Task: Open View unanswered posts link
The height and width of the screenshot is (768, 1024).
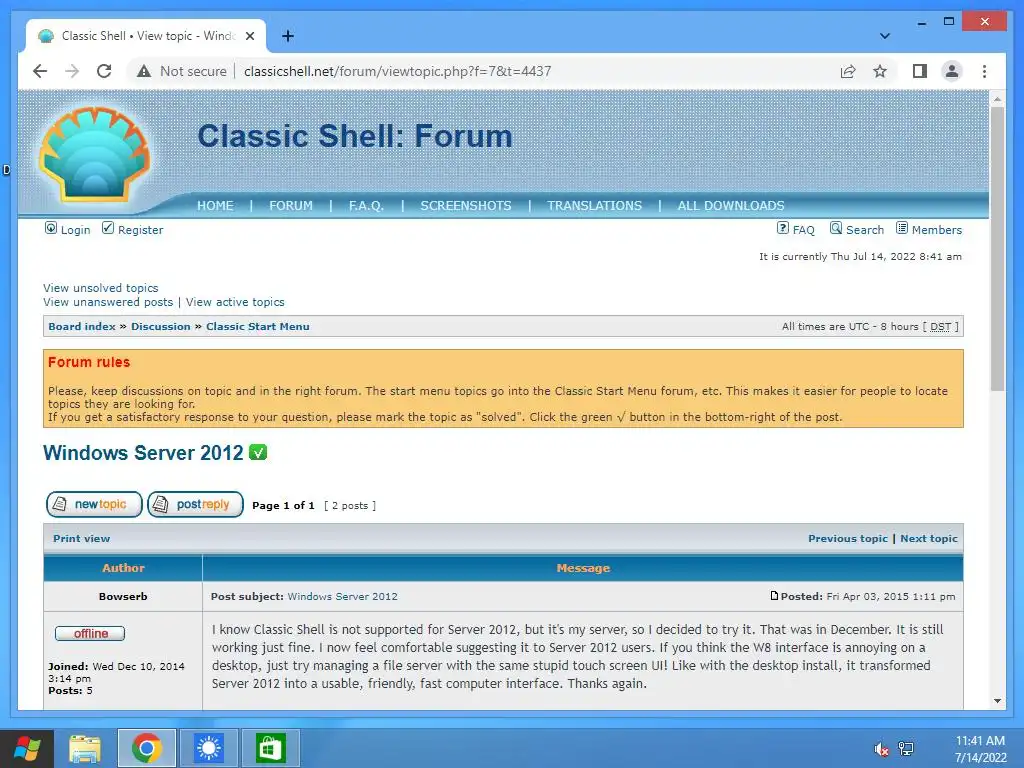Action: (108, 302)
